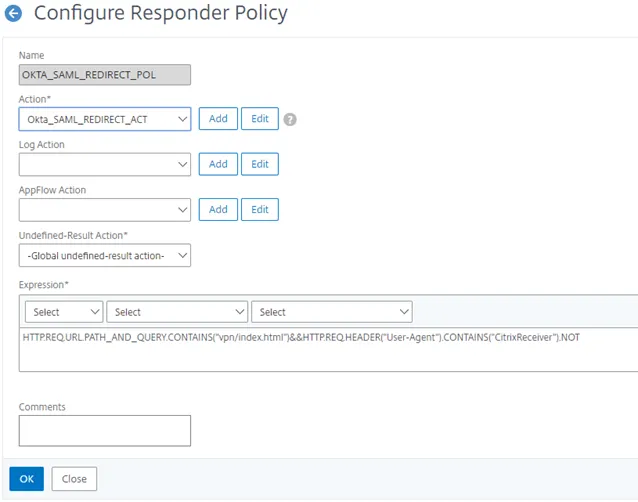Click the Close button at the bottom

[x=74, y=479]
